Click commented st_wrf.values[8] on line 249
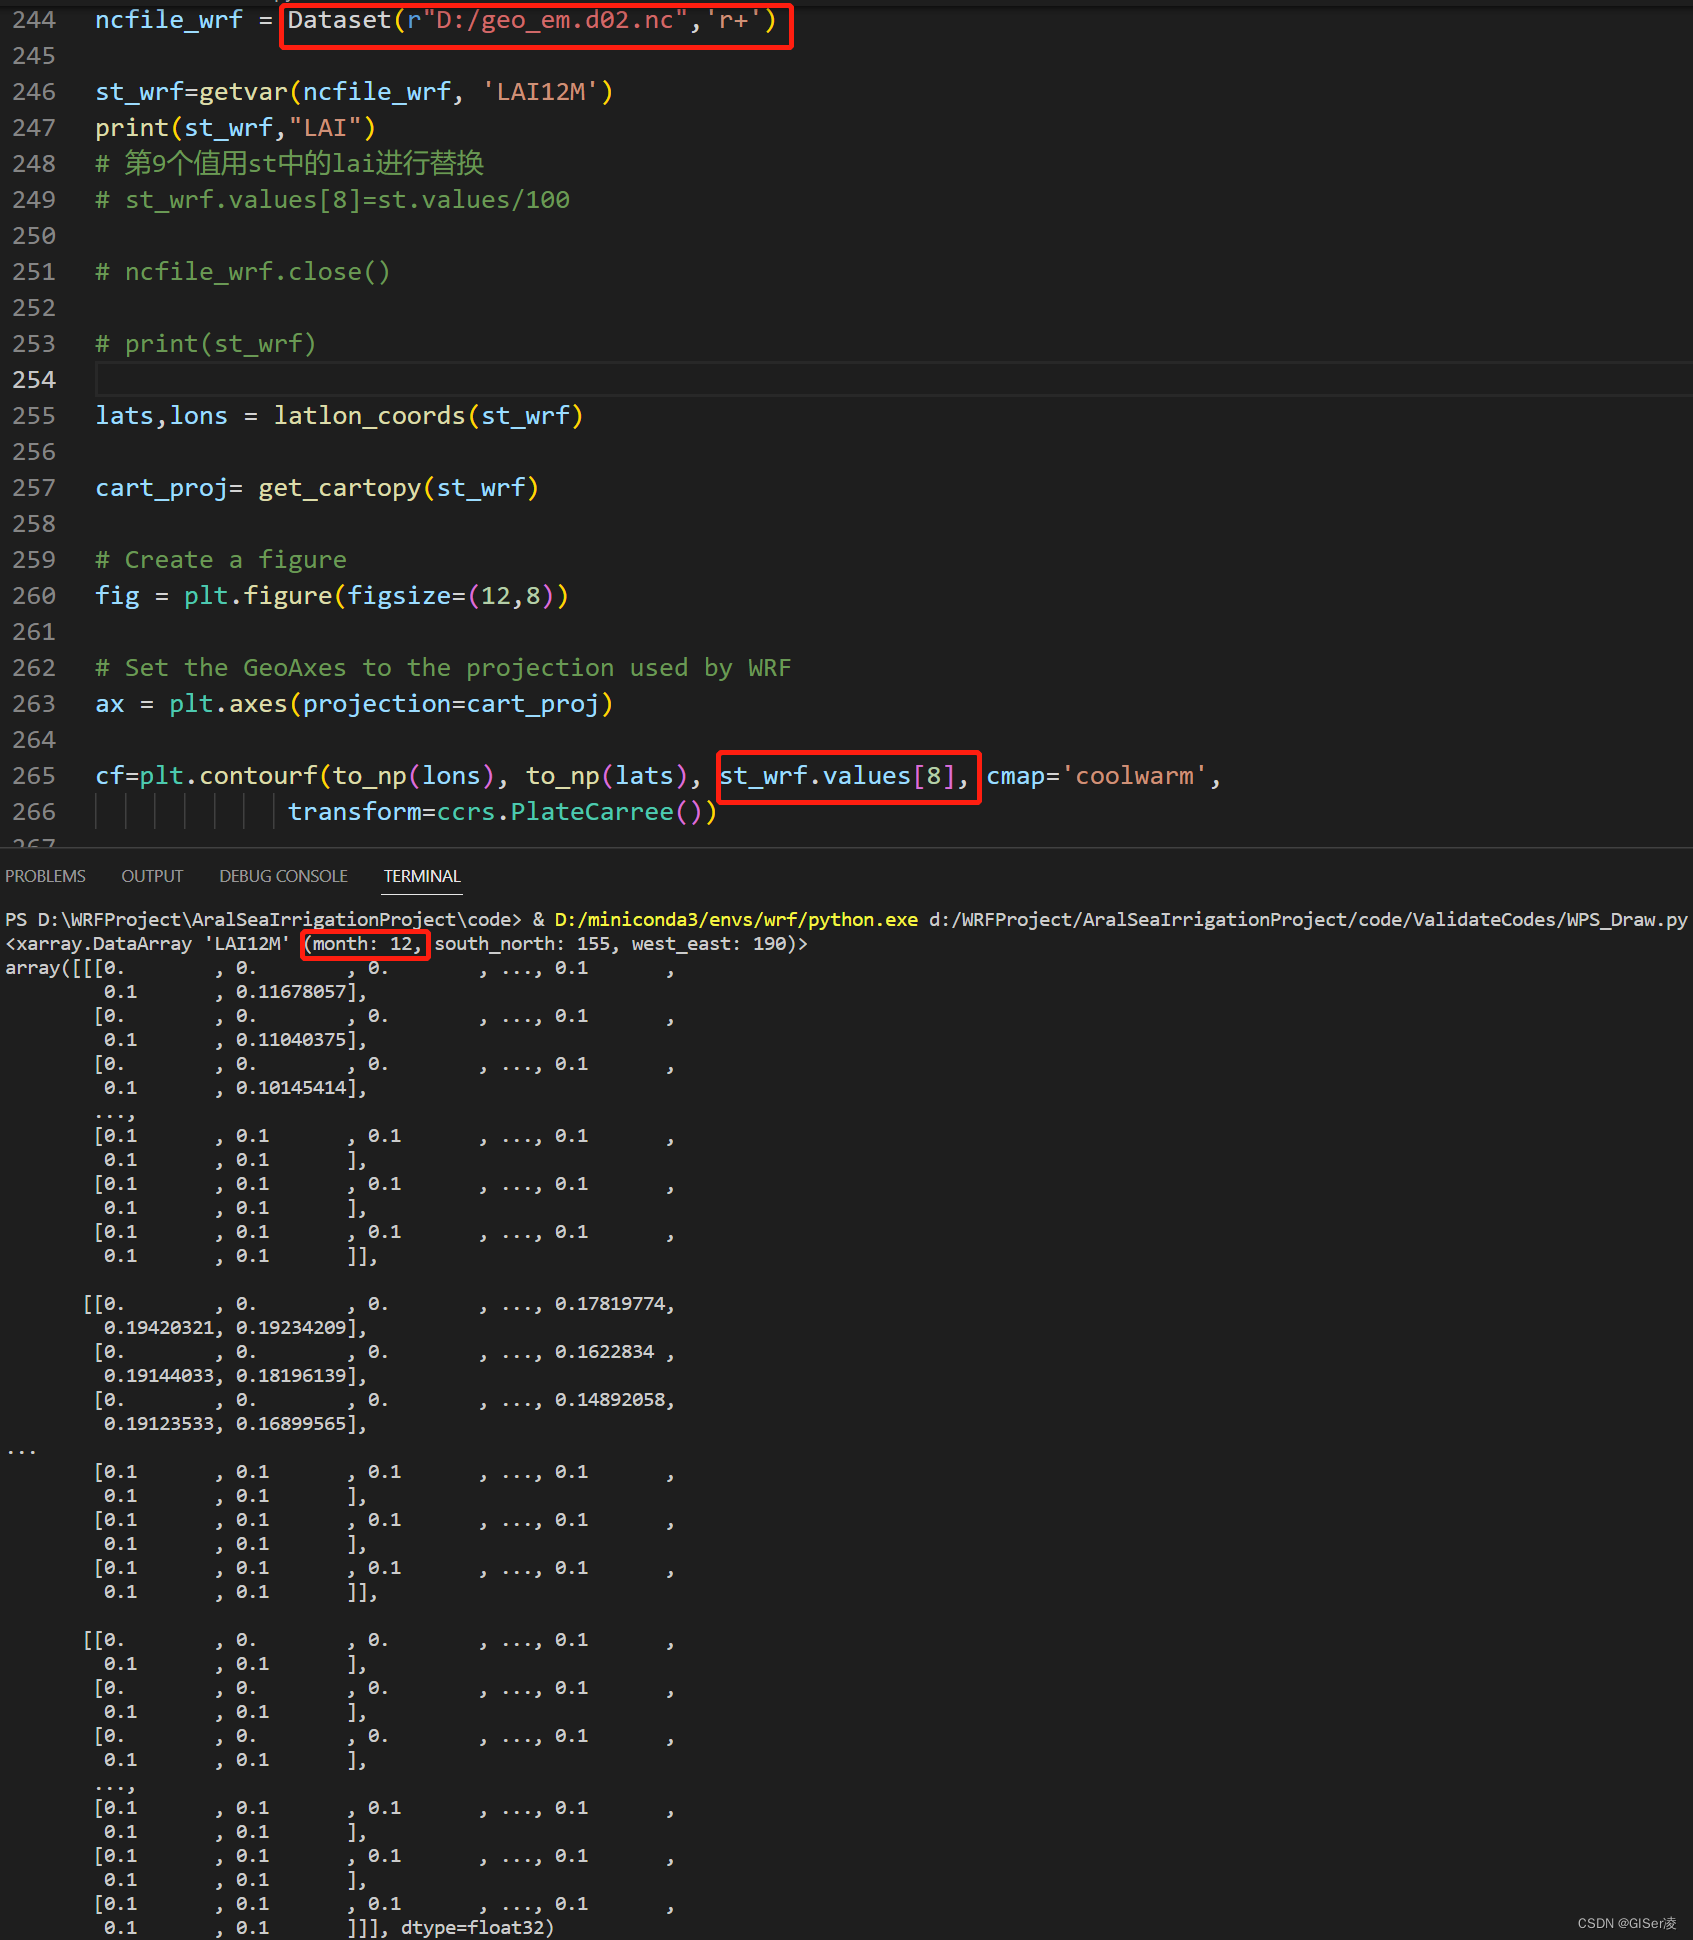Viewport: 1693px width, 1940px height. click(333, 200)
